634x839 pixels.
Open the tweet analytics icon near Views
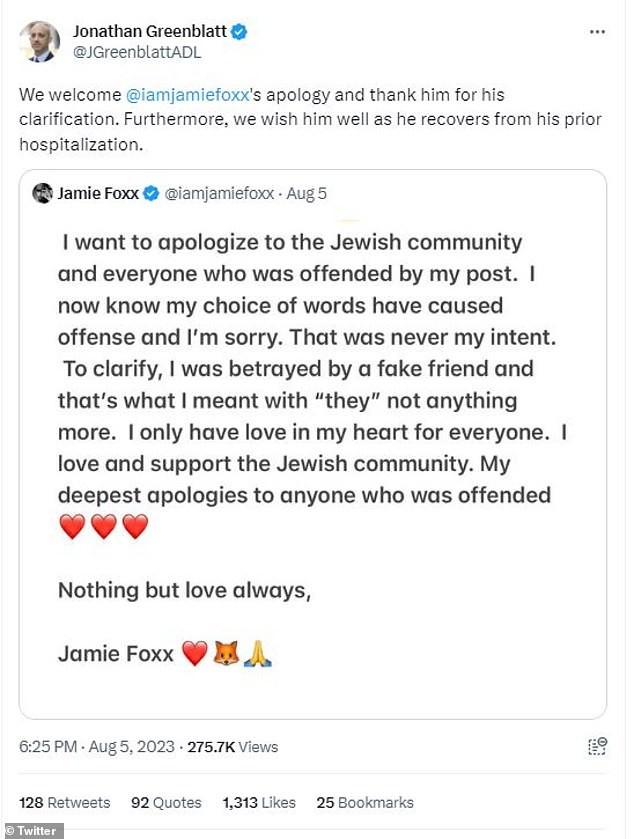597,746
